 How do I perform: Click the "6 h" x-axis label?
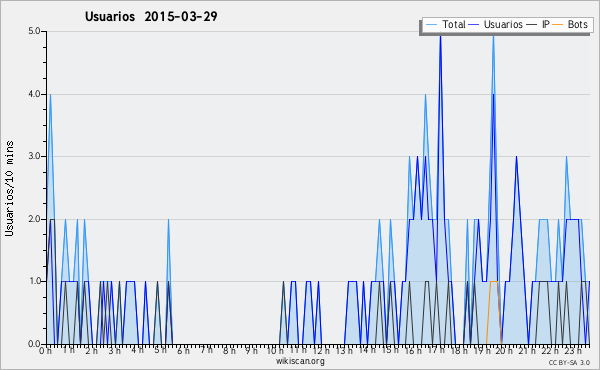(x=183, y=351)
